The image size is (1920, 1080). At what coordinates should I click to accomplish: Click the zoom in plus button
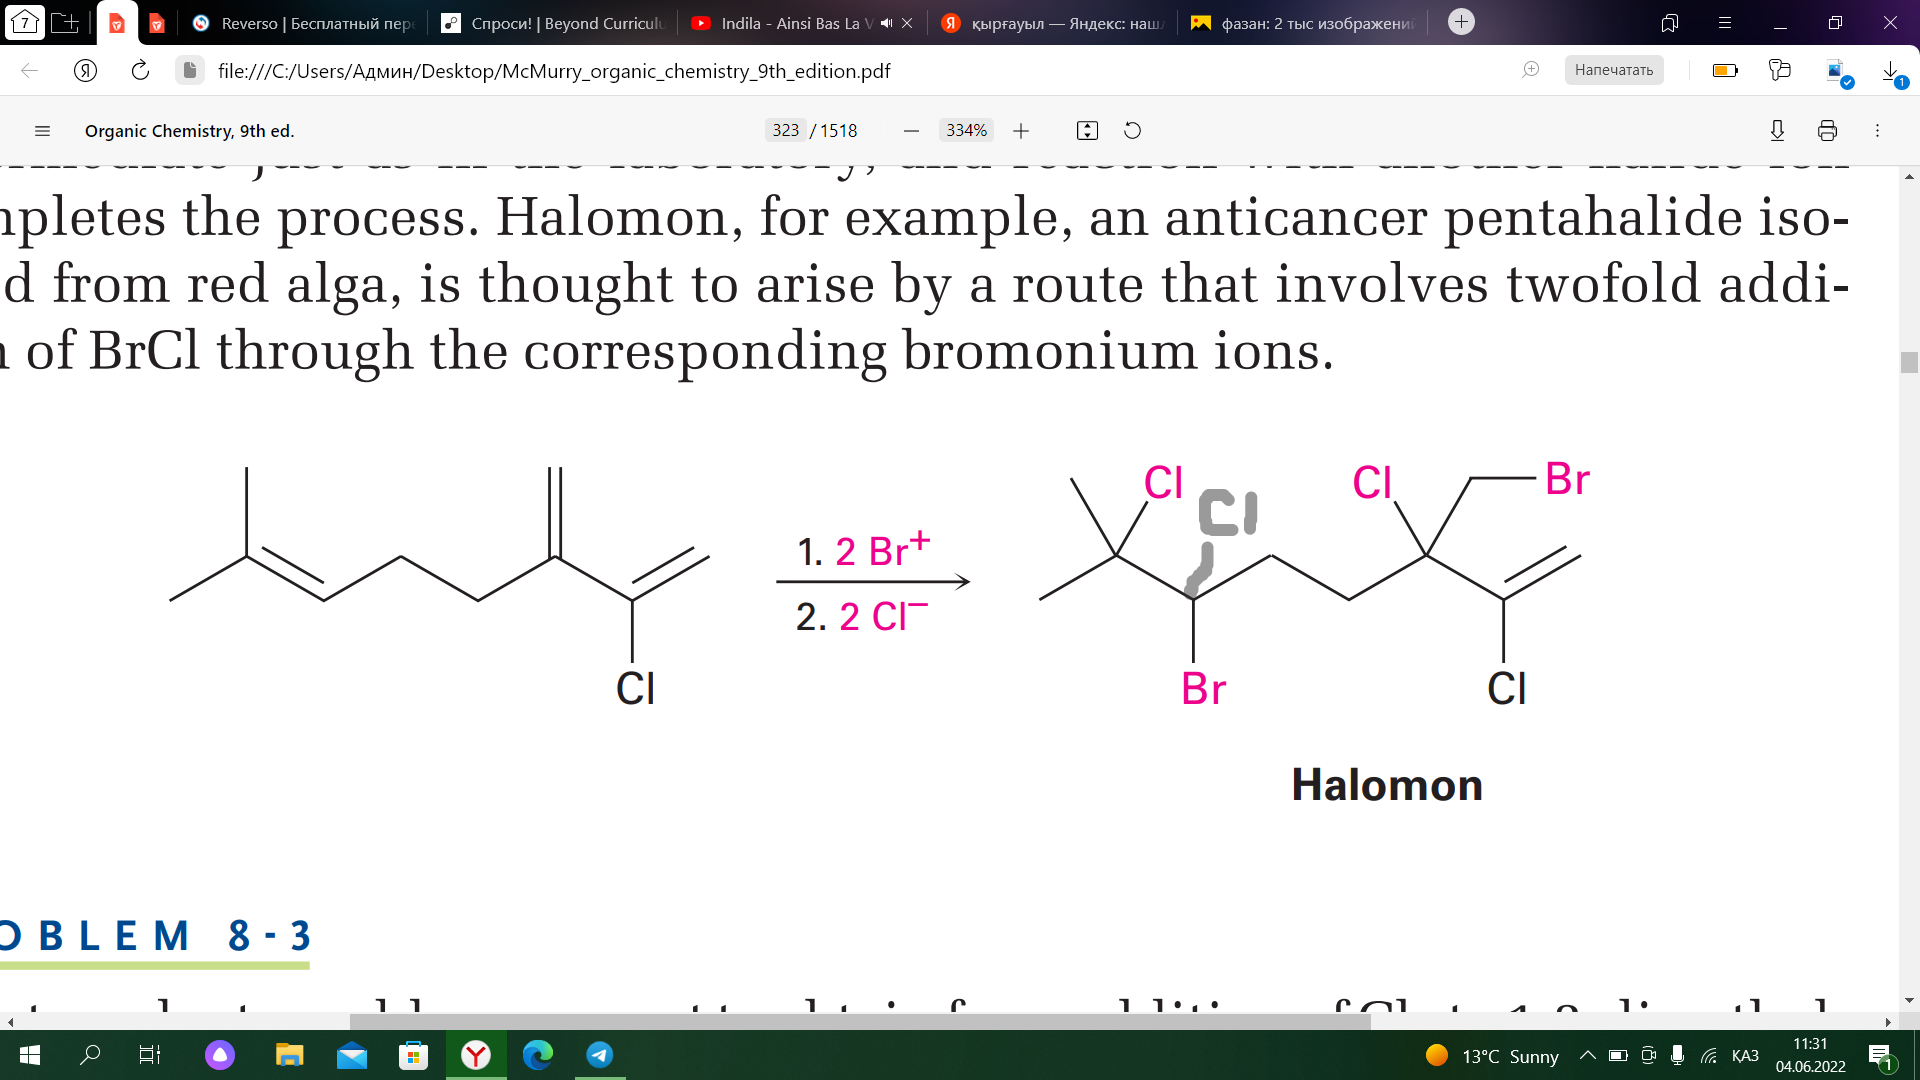pos(1021,131)
